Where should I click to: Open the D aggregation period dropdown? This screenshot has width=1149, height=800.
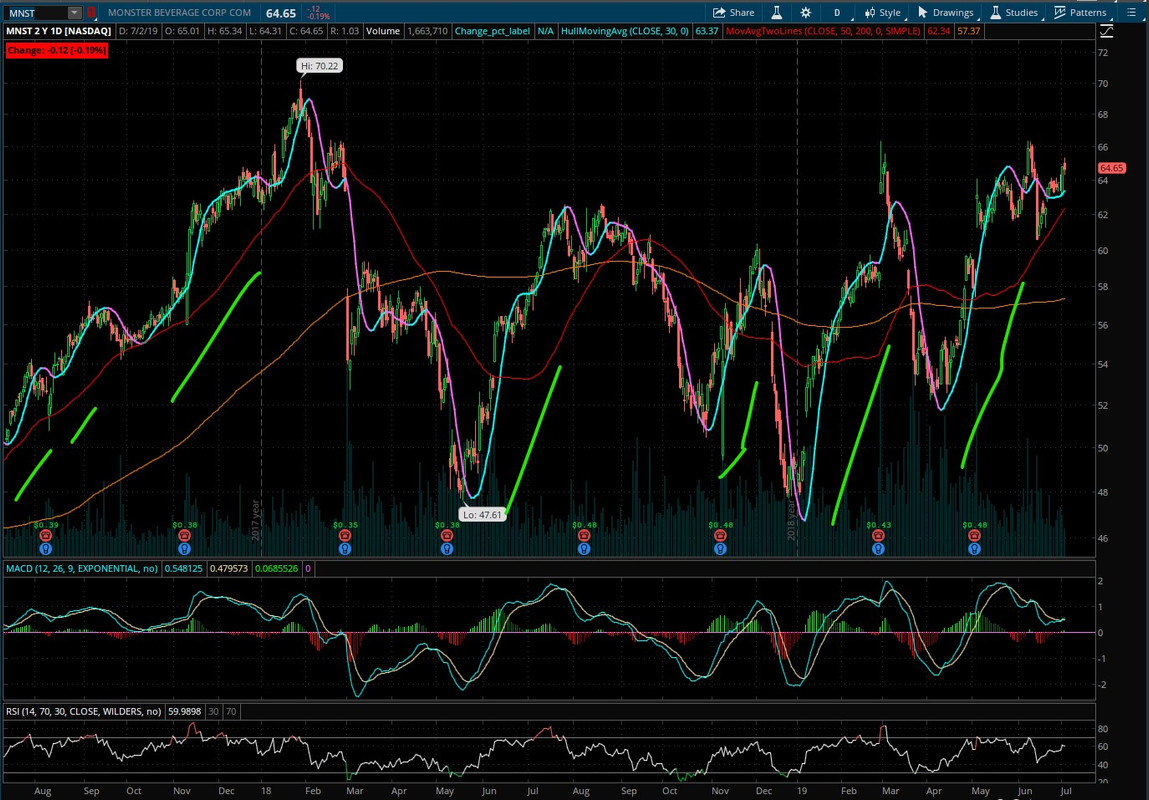(837, 12)
